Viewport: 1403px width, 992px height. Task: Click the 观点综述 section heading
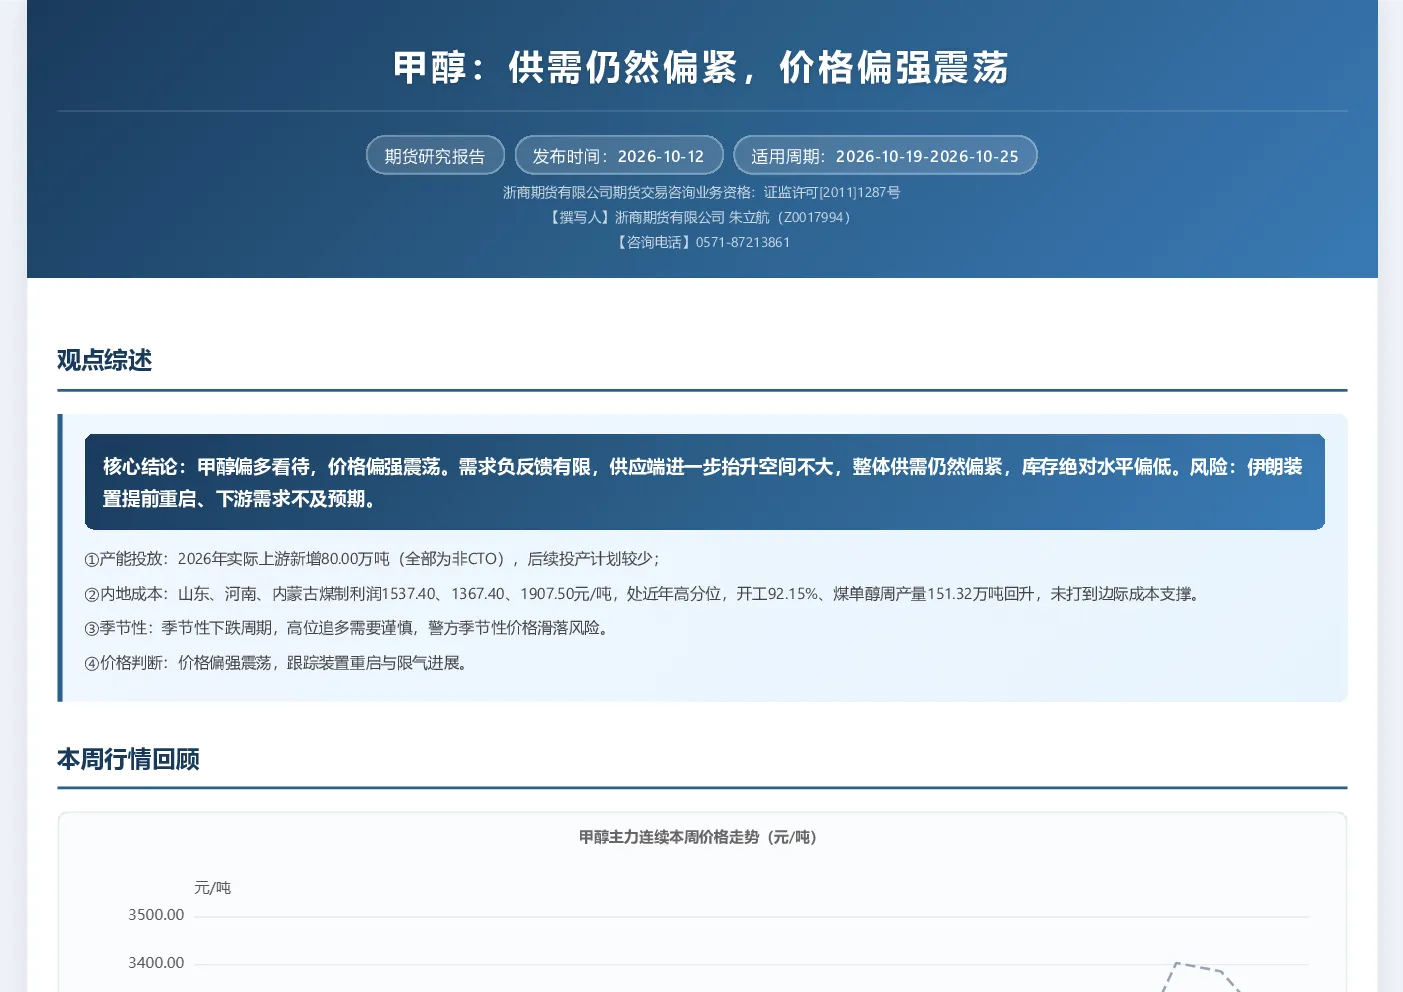(105, 360)
